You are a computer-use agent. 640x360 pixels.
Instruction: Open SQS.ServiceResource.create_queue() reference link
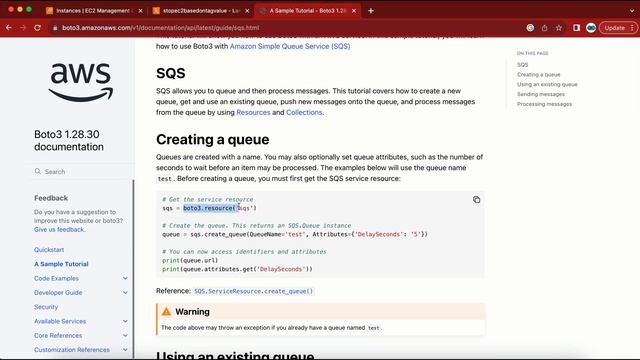pyautogui.click(x=253, y=291)
